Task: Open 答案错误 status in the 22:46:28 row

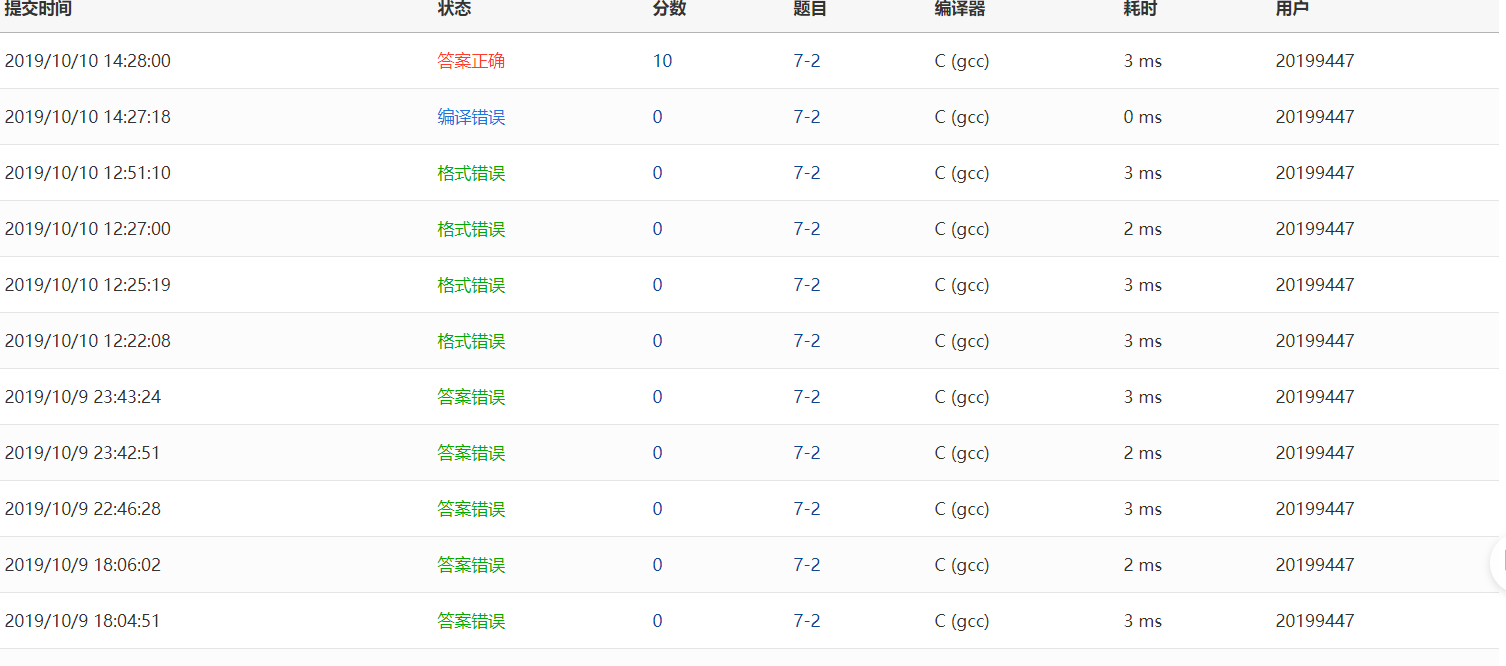Action: [471, 509]
